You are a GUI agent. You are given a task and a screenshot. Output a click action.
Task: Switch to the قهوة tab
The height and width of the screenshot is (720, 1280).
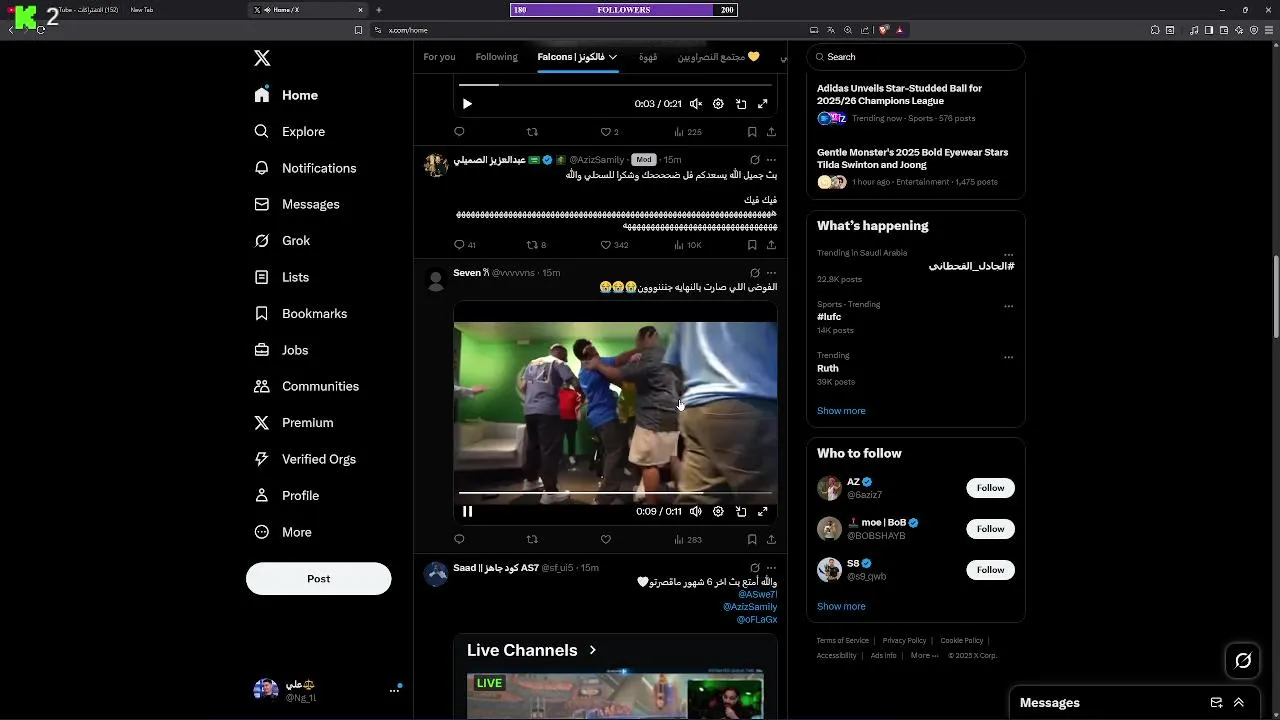(x=648, y=57)
